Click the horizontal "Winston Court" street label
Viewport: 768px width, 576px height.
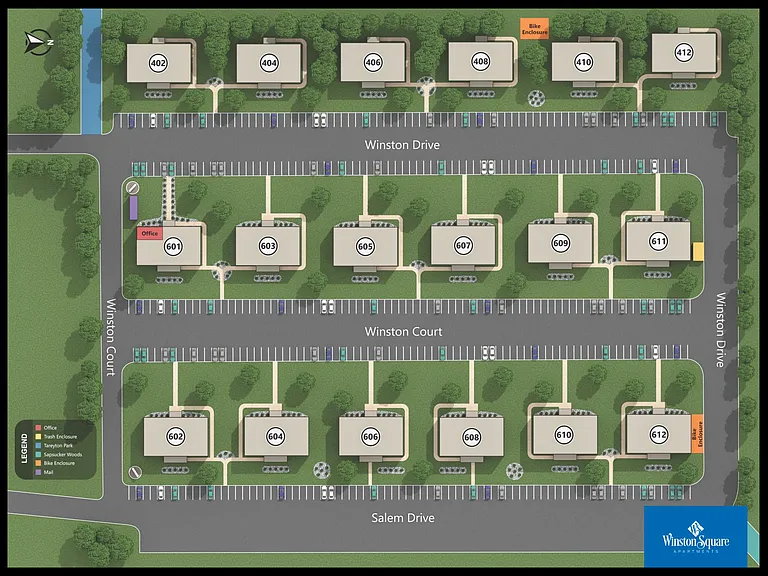point(403,332)
